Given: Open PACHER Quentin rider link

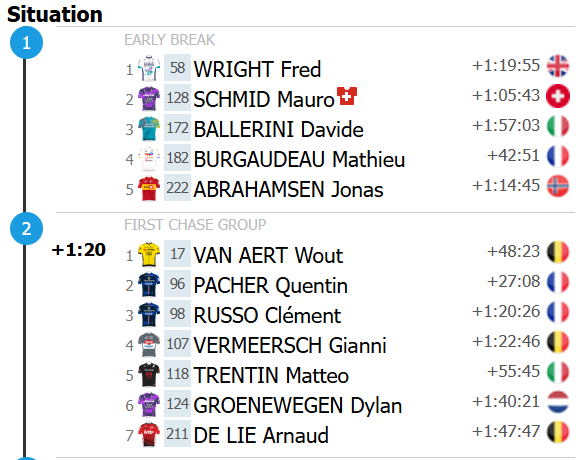Looking at the screenshot, I should (271, 286).
